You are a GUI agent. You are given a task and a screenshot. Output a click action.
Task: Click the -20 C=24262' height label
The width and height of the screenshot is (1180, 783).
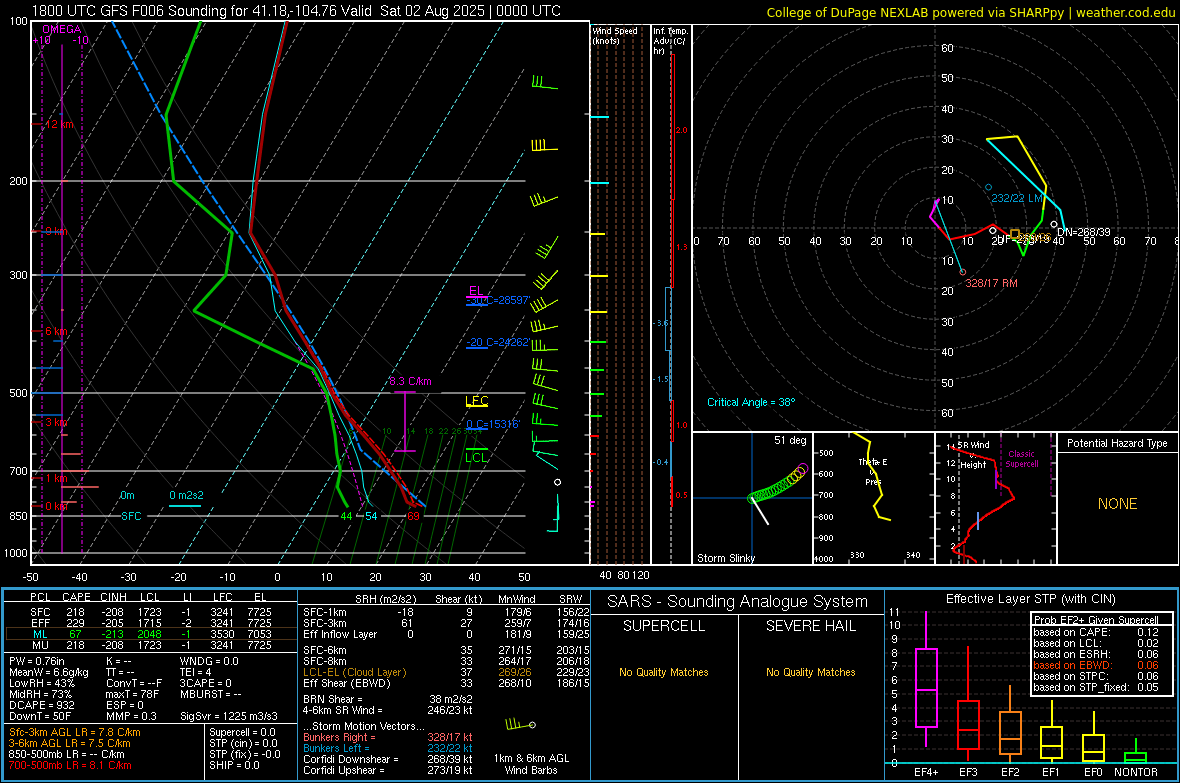pos(497,342)
